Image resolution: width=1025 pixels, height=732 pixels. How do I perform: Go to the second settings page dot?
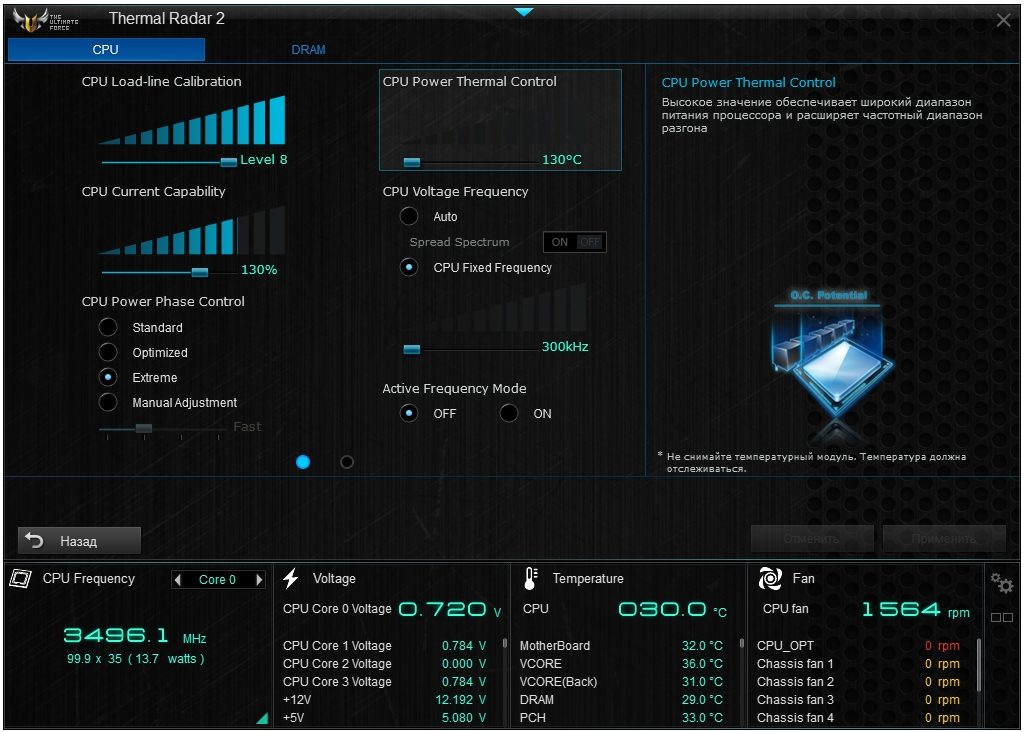(x=347, y=462)
